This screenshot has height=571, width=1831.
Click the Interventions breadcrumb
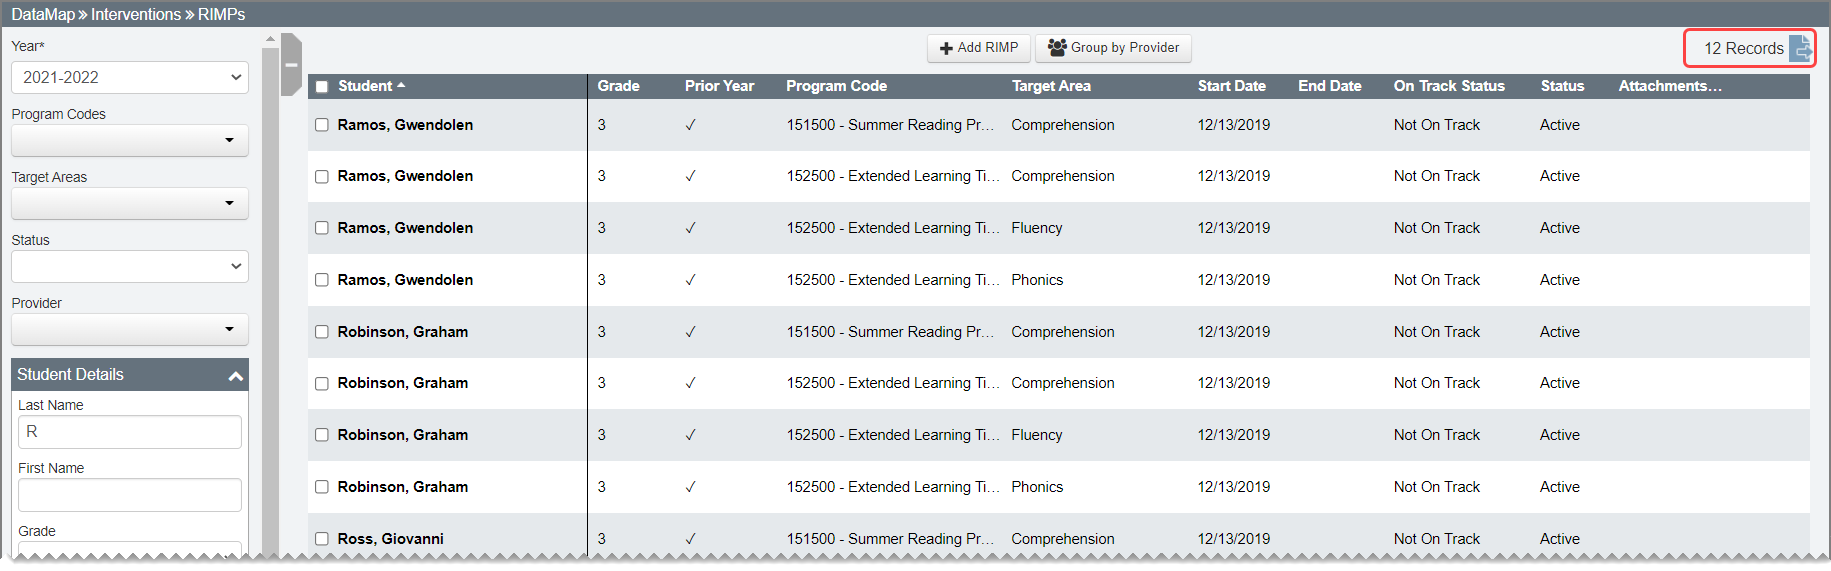[136, 14]
